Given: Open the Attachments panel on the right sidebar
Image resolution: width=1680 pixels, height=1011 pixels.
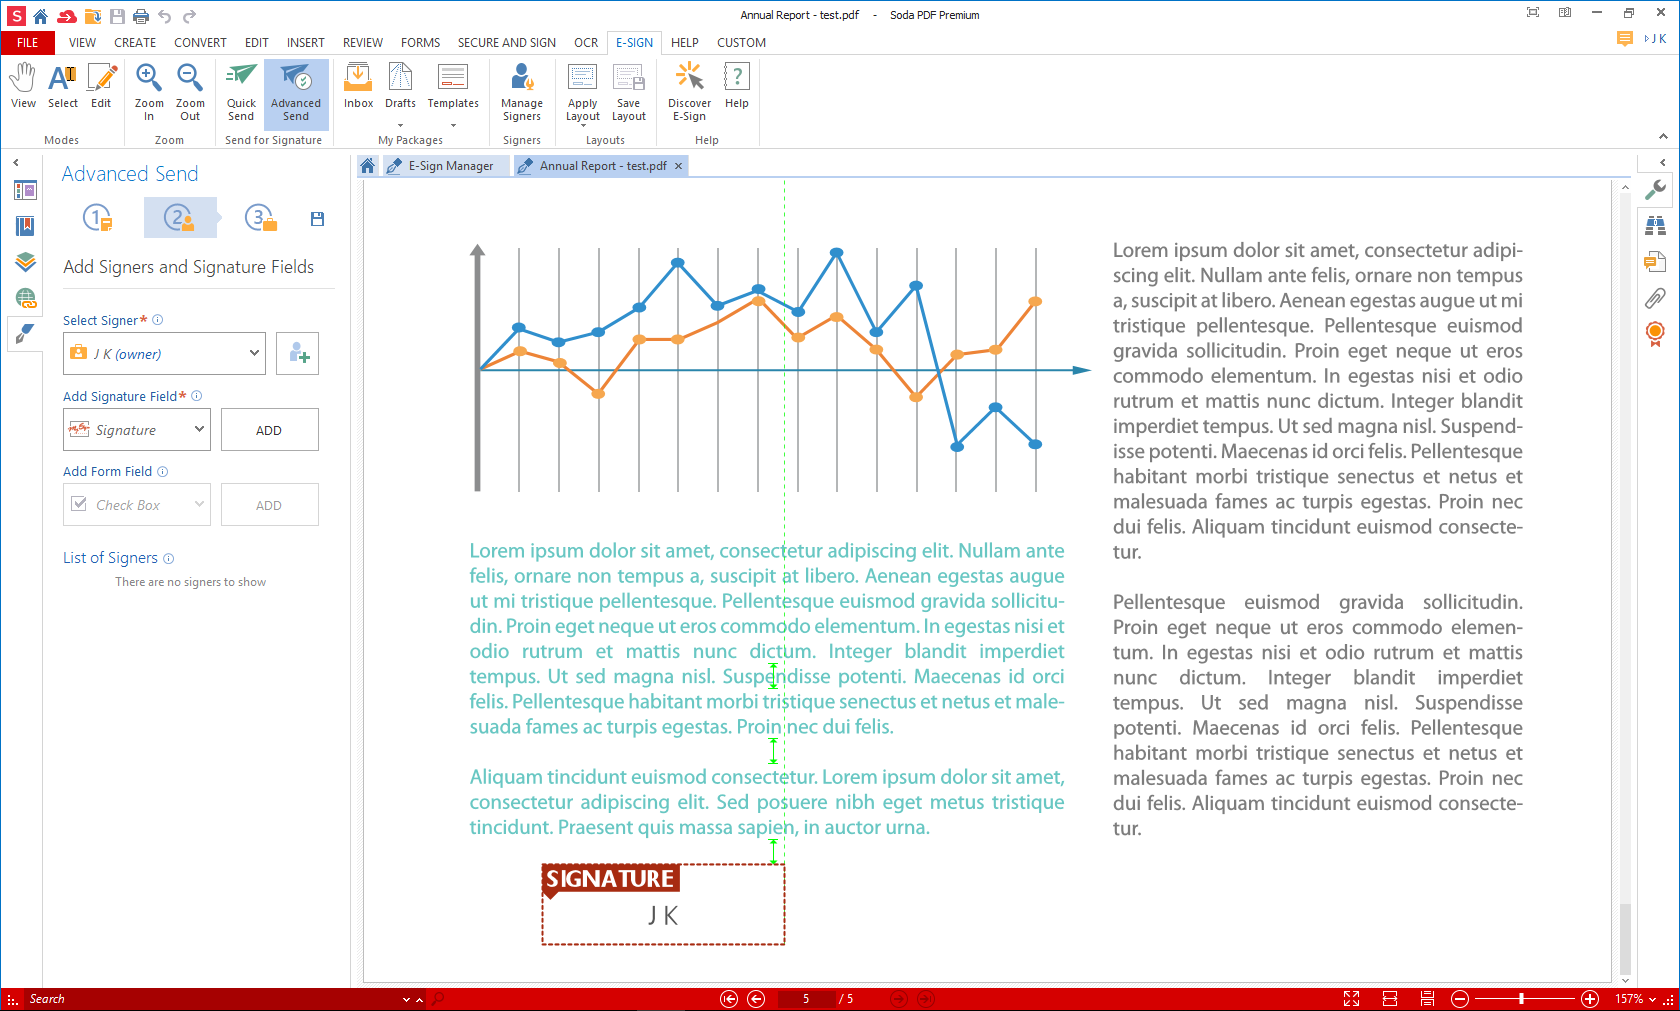Looking at the screenshot, I should coord(1656,298).
